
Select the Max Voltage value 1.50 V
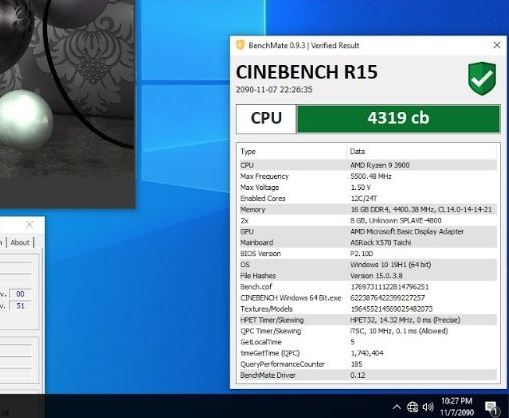pos(360,187)
